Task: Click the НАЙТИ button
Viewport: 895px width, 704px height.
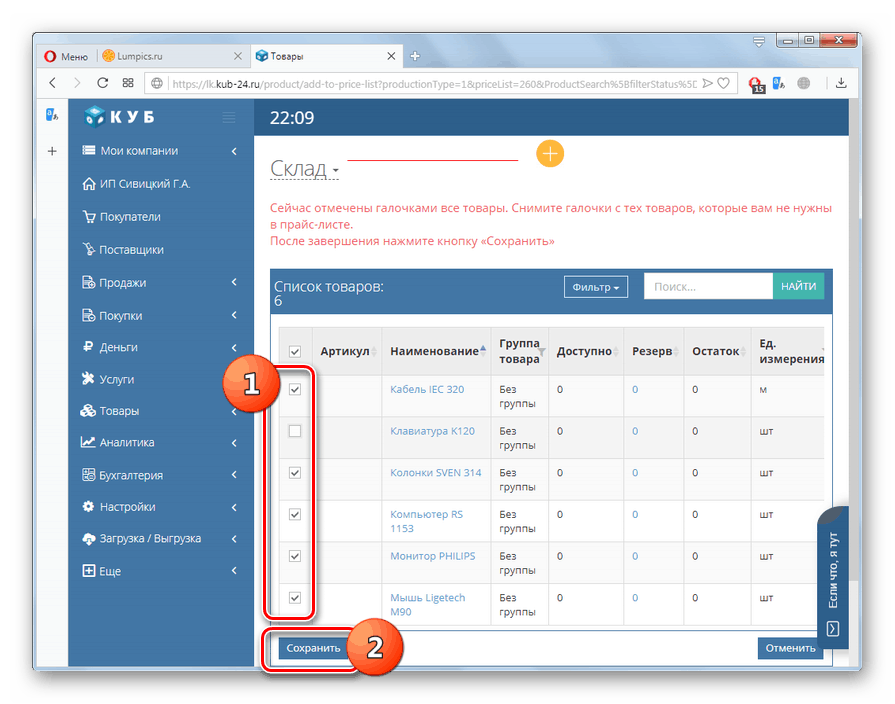Action: [x=799, y=287]
